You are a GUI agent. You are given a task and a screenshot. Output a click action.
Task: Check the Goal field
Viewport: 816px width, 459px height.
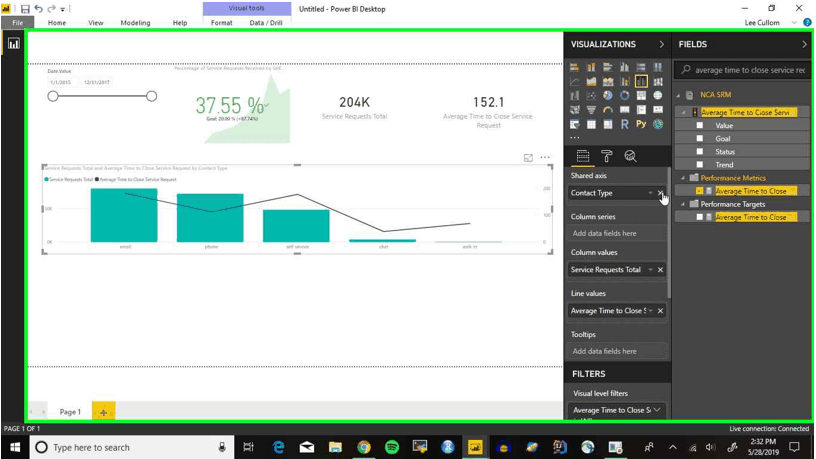[x=699, y=138]
